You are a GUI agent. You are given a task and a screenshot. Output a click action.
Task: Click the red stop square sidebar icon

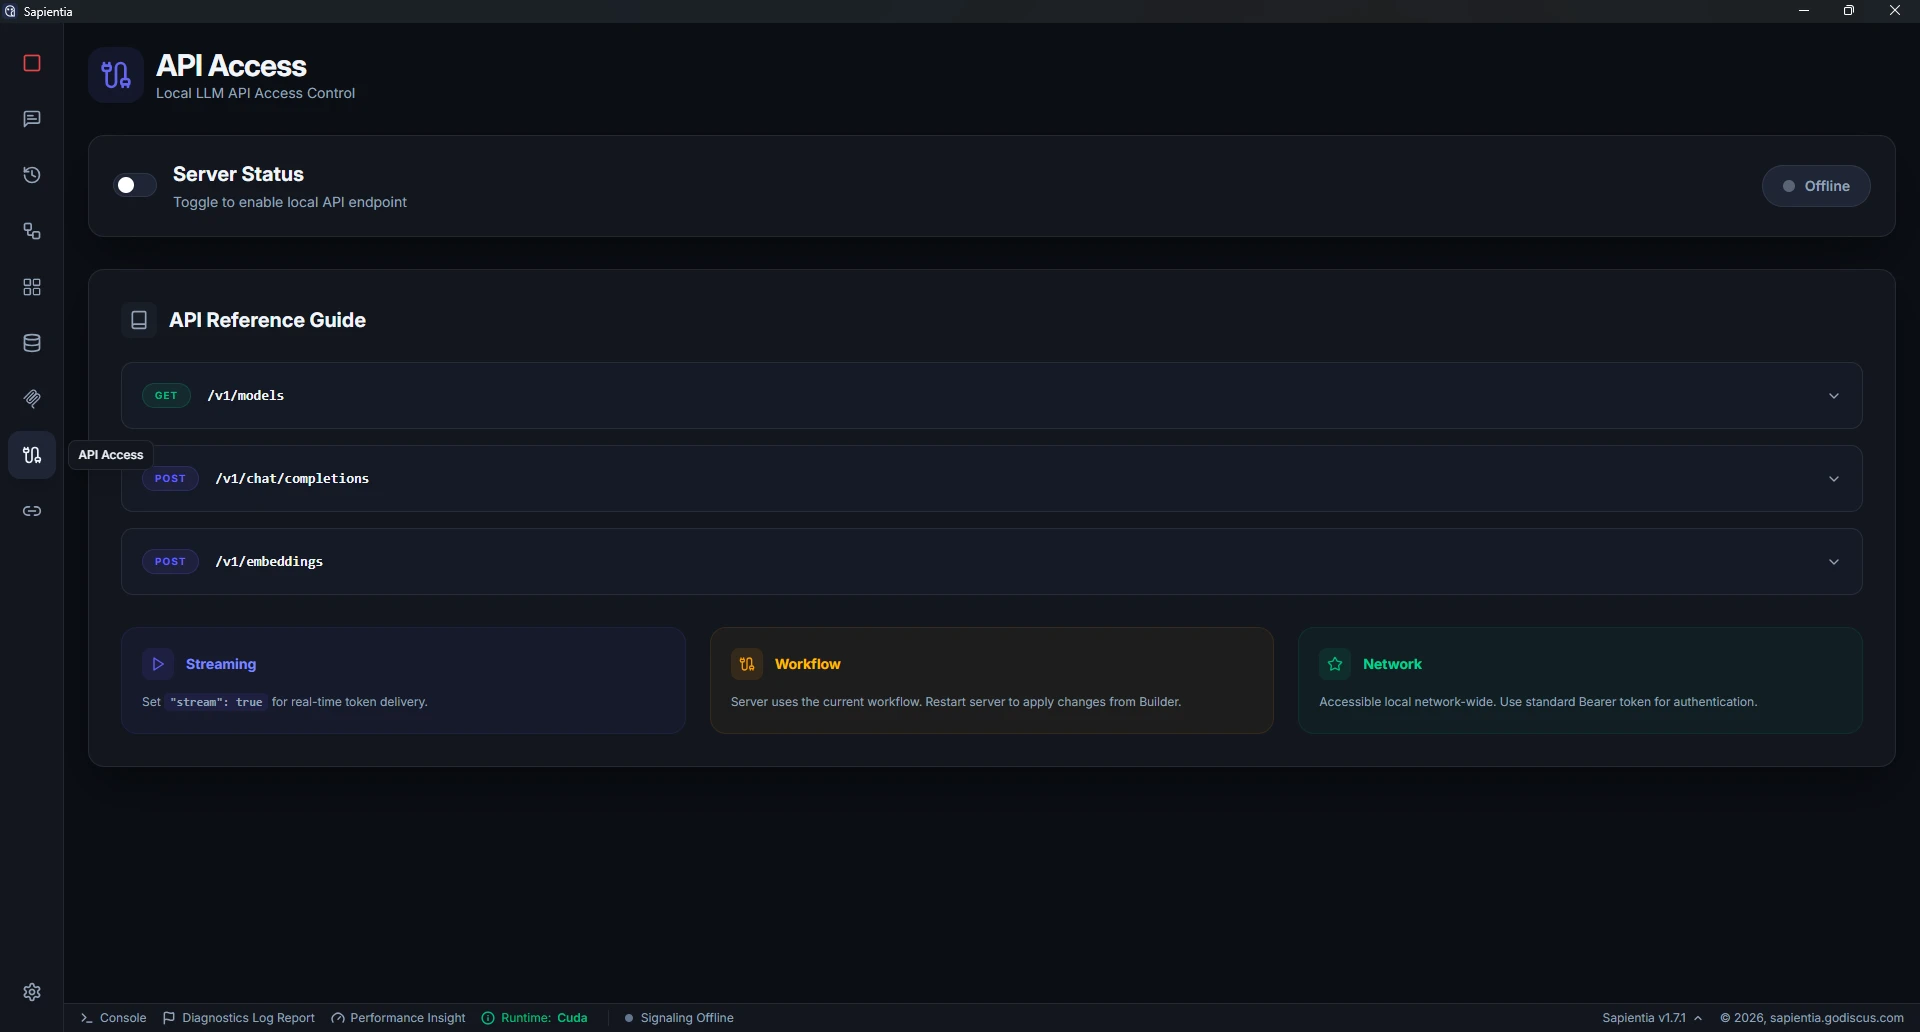32,63
